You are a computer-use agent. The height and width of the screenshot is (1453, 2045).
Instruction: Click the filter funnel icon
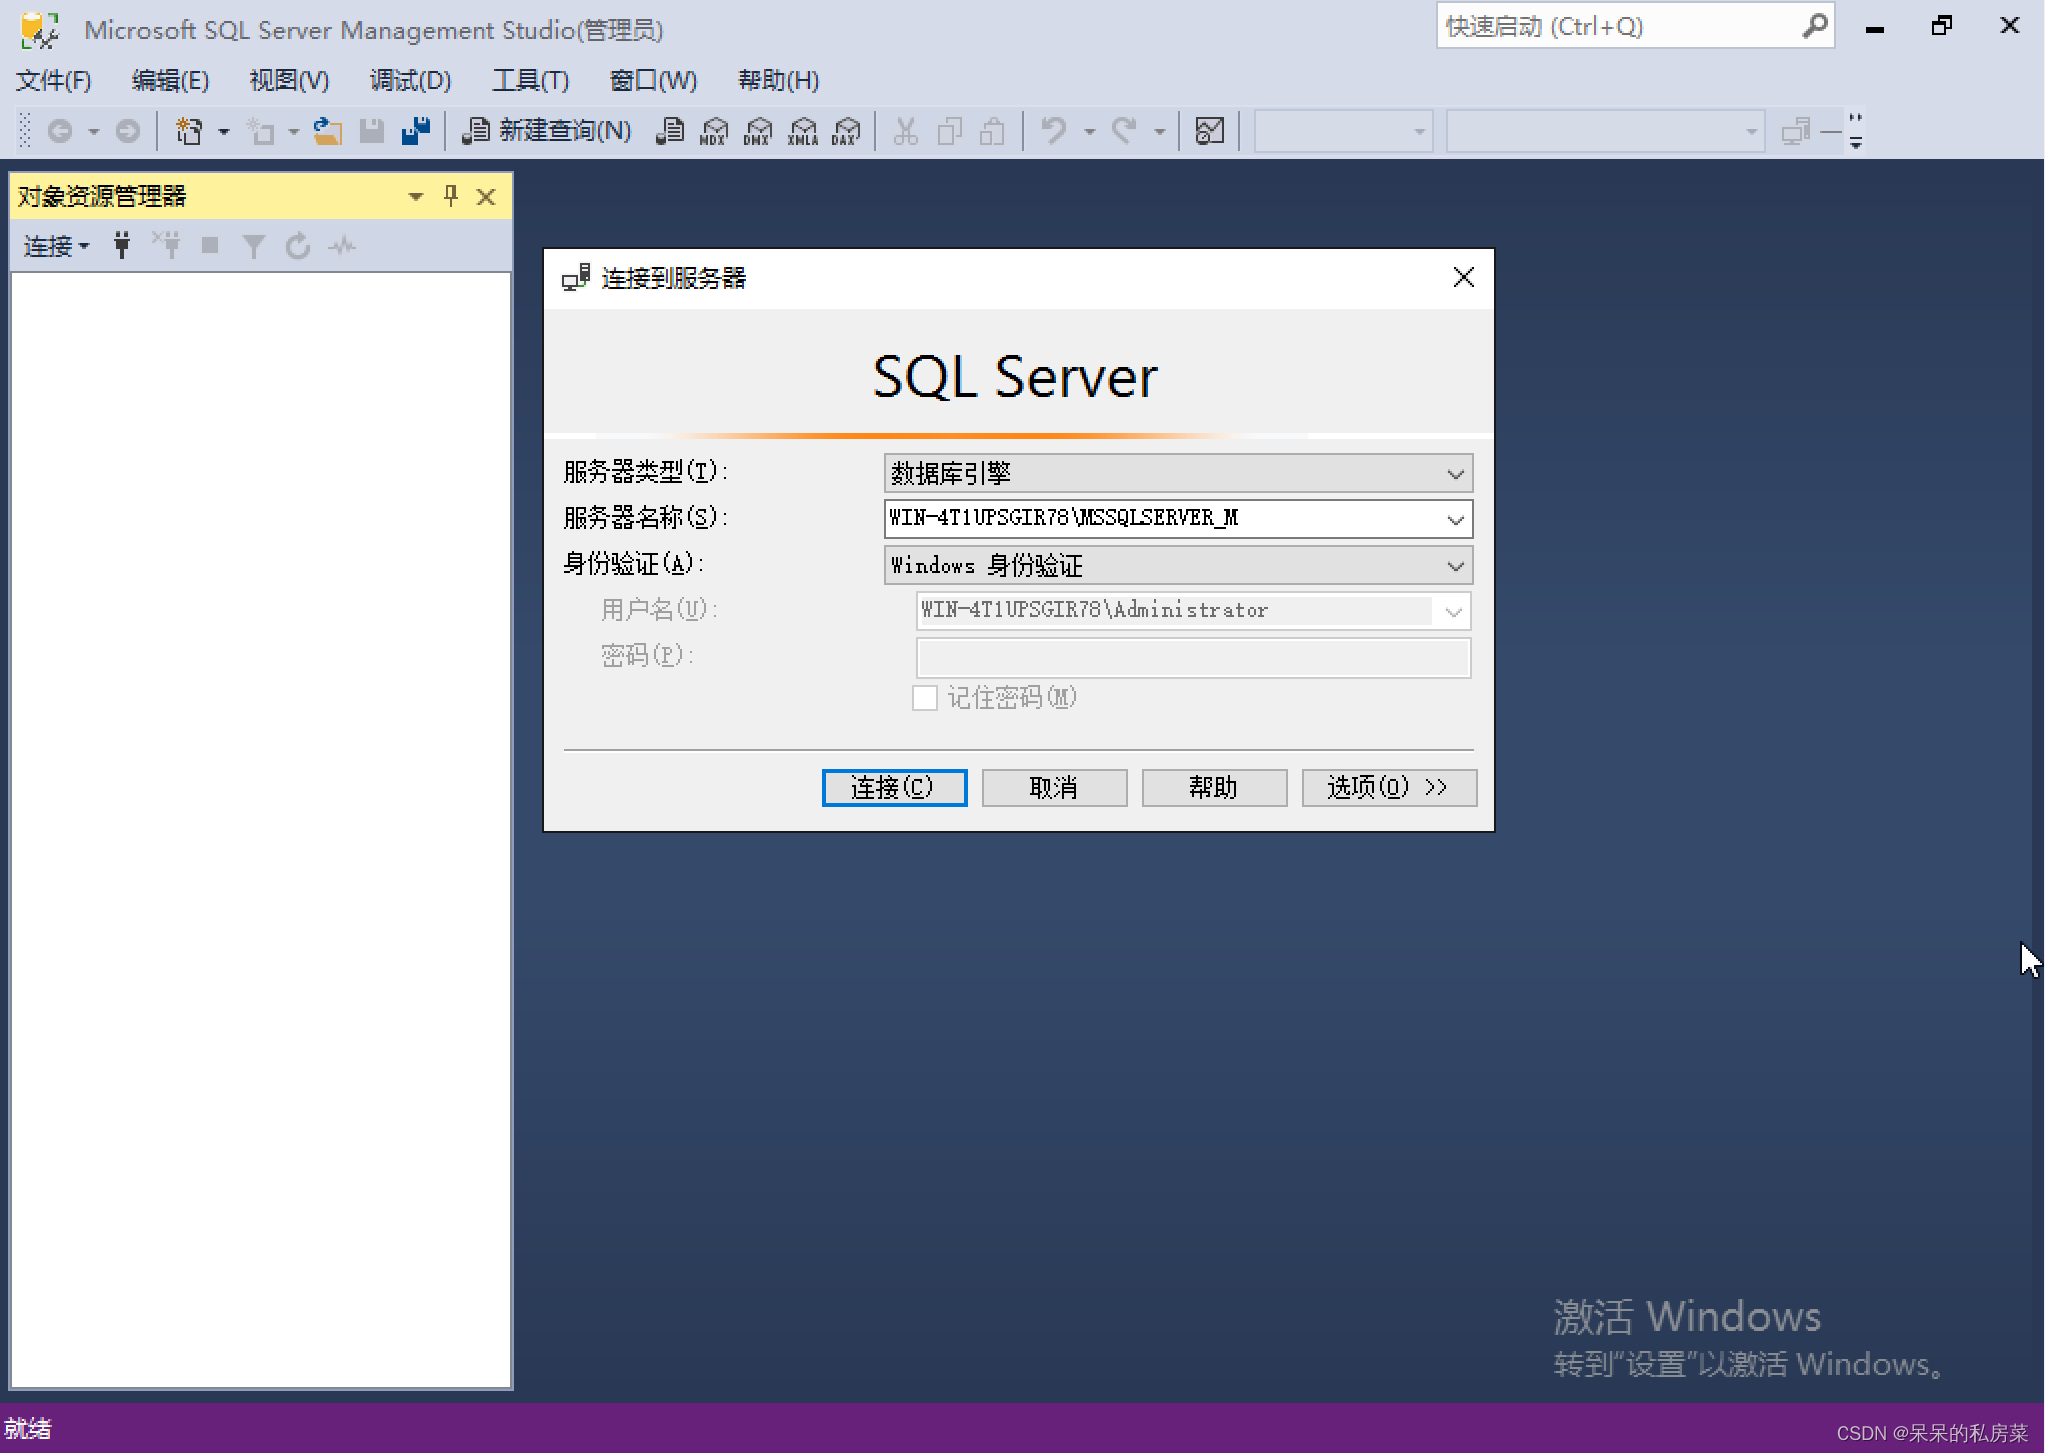pos(254,246)
